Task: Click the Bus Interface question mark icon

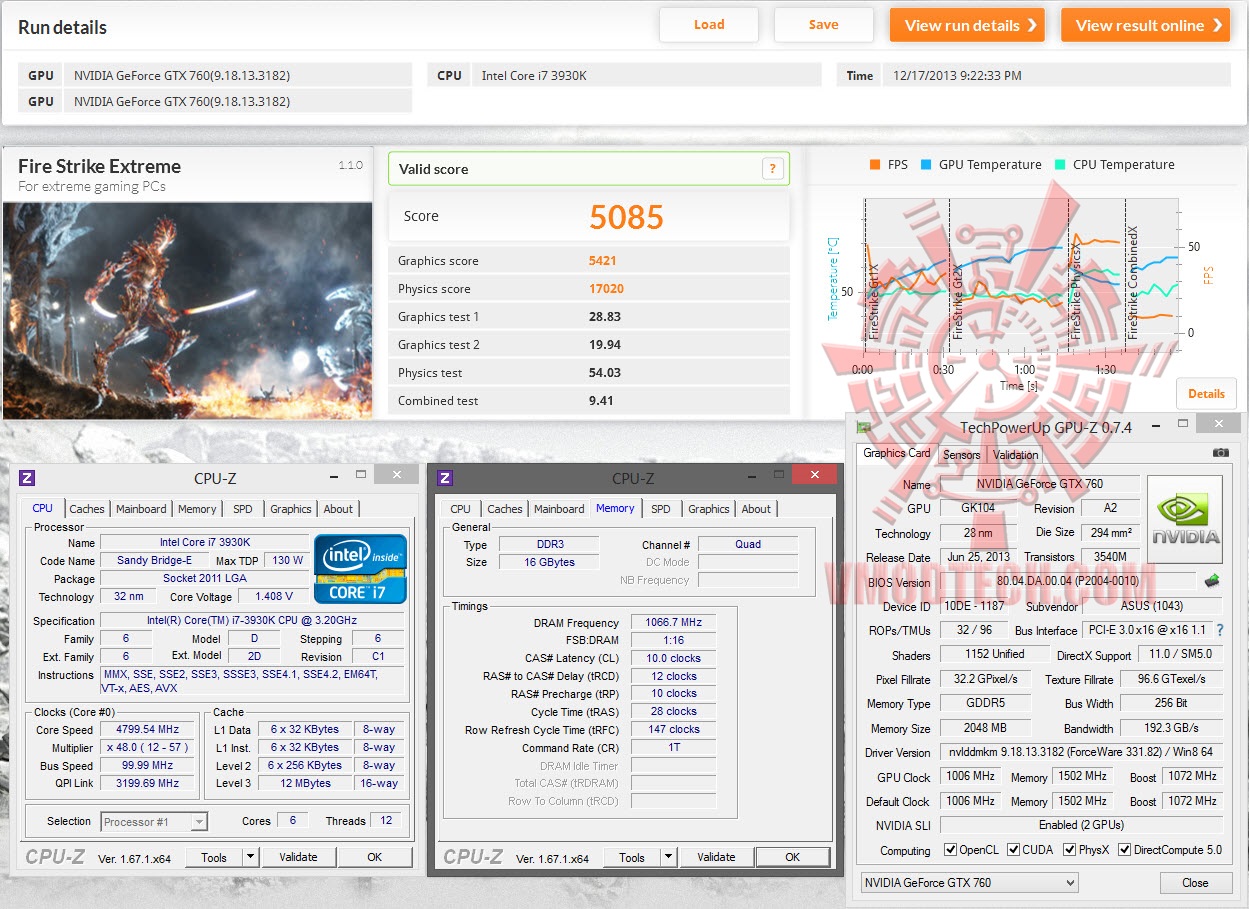Action: tap(1220, 631)
